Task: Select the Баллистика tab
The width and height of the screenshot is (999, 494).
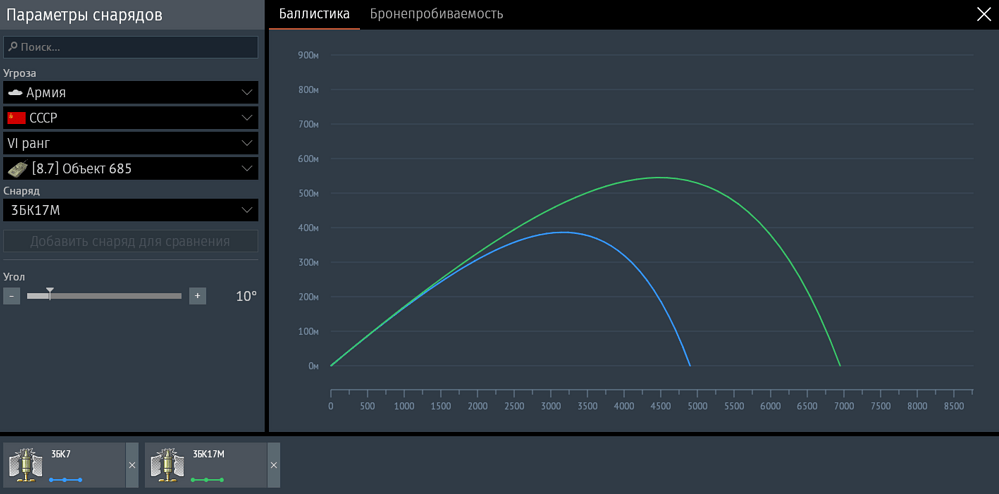Action: point(314,14)
